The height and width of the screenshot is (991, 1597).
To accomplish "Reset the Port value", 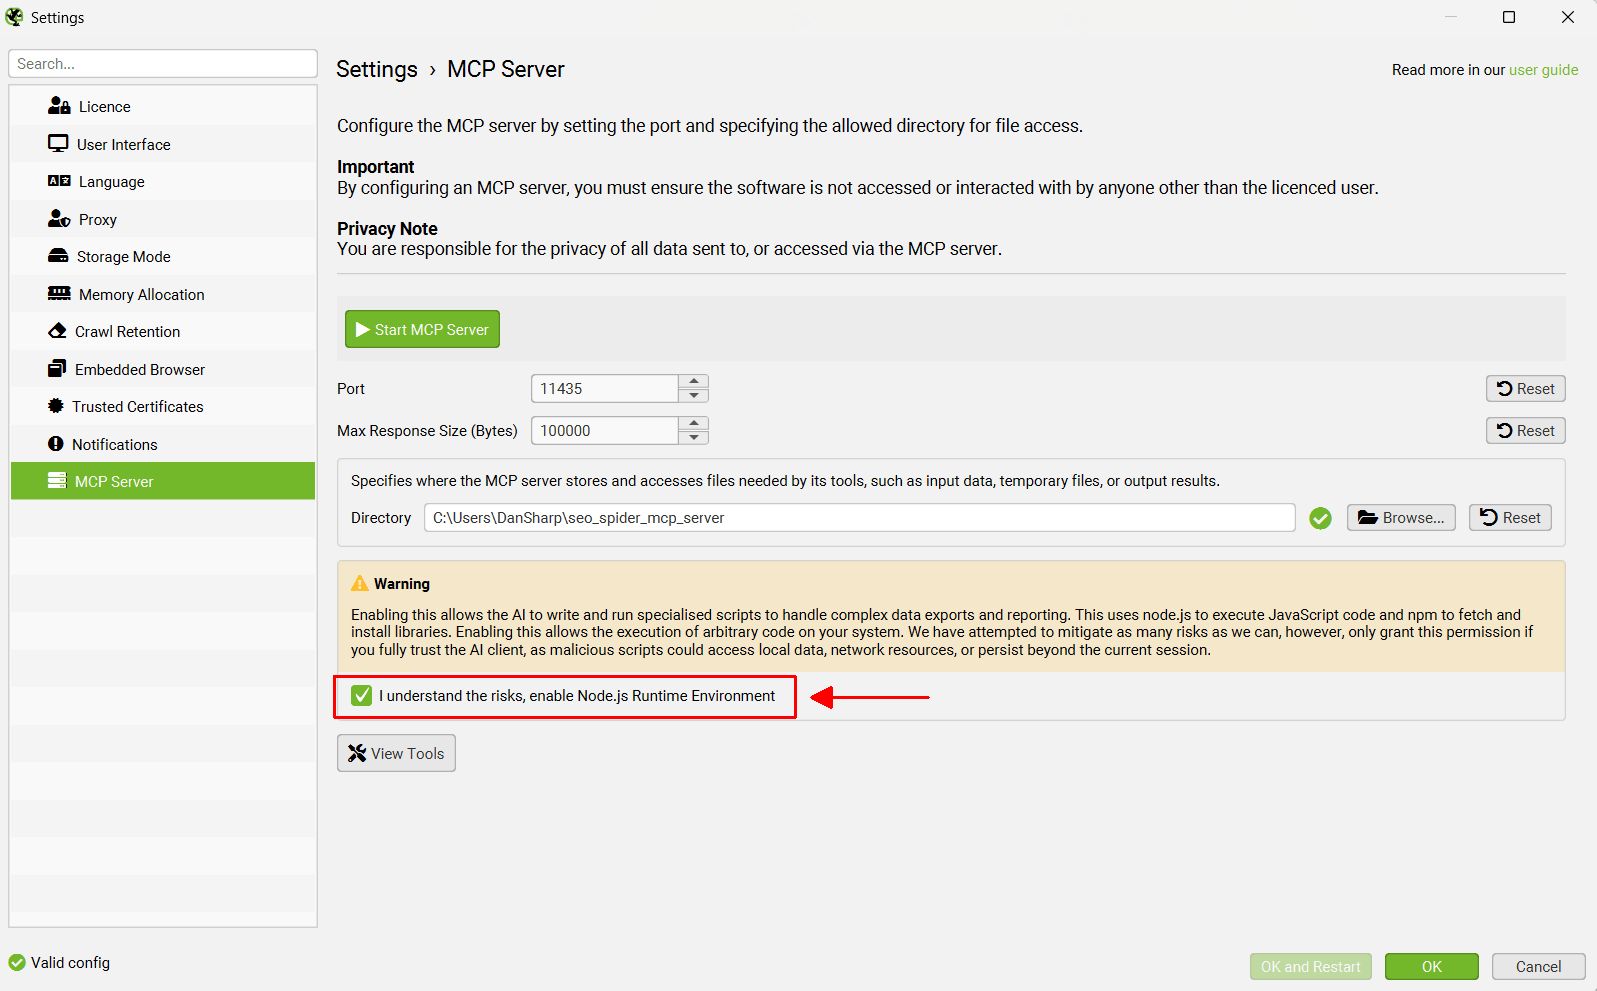I will (1526, 389).
